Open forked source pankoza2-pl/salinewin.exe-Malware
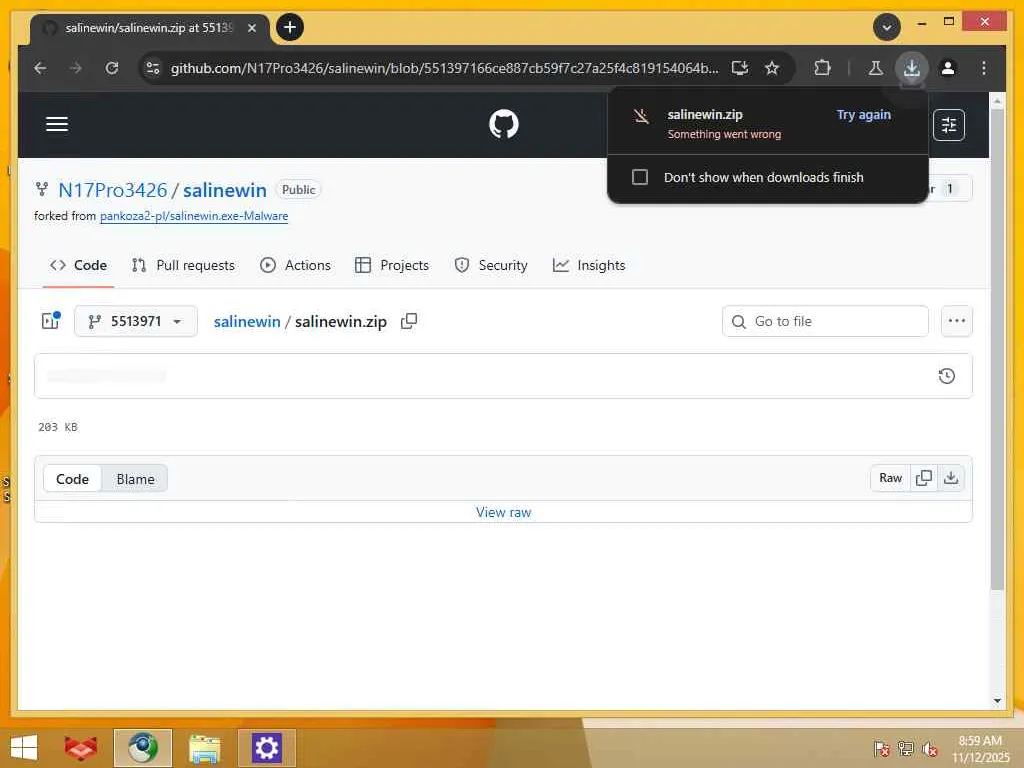The width and height of the screenshot is (1024, 768). (x=194, y=216)
